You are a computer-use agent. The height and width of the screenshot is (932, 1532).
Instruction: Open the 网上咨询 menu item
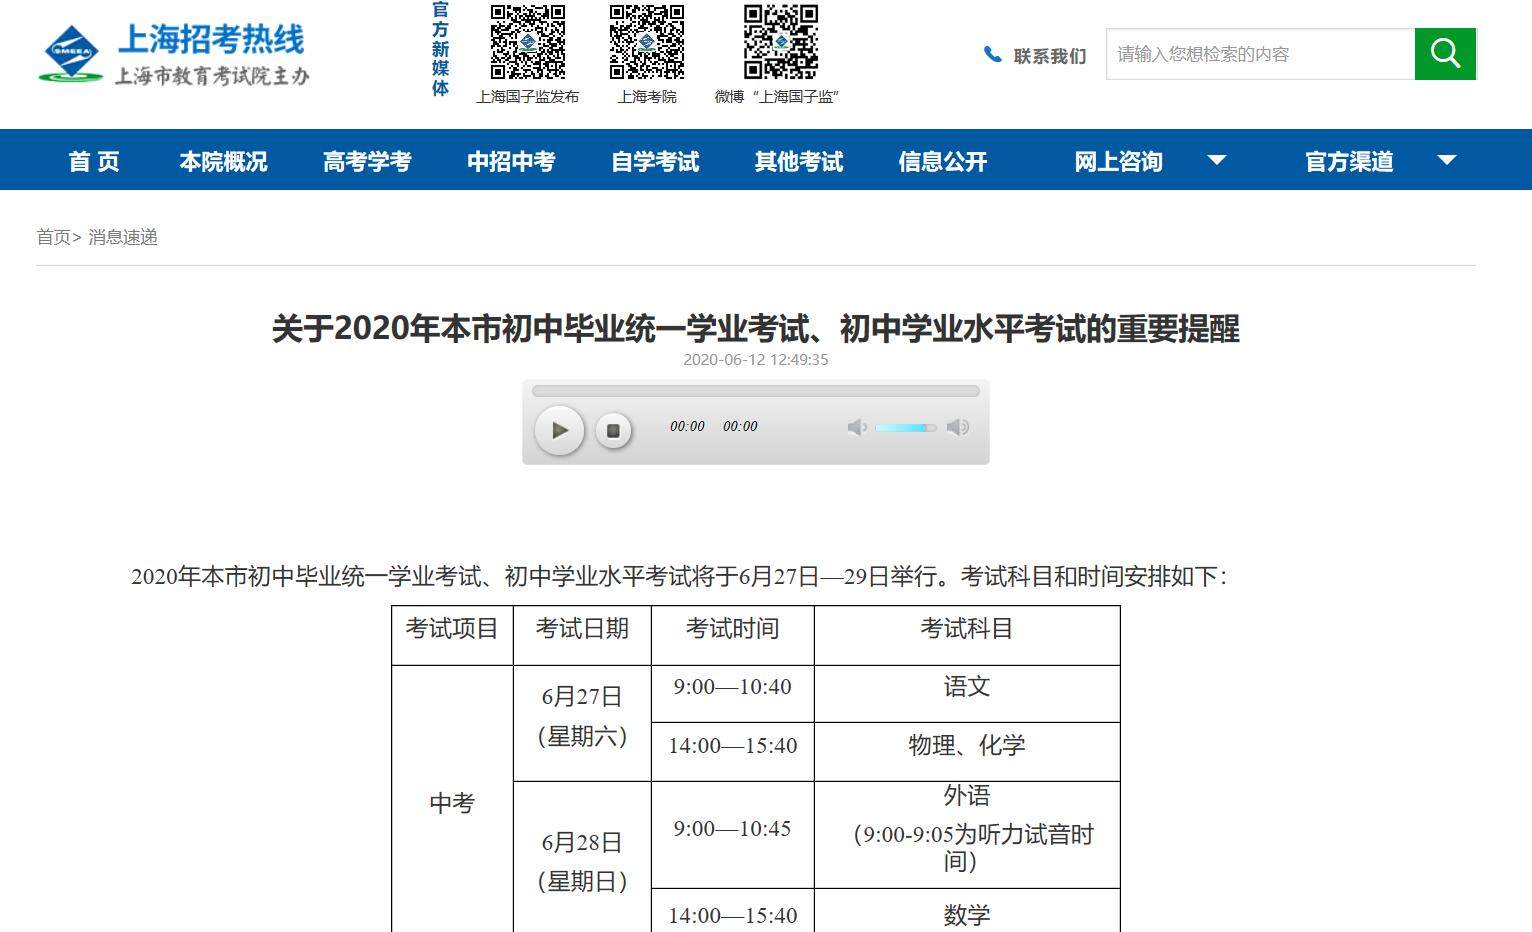pos(1119,161)
